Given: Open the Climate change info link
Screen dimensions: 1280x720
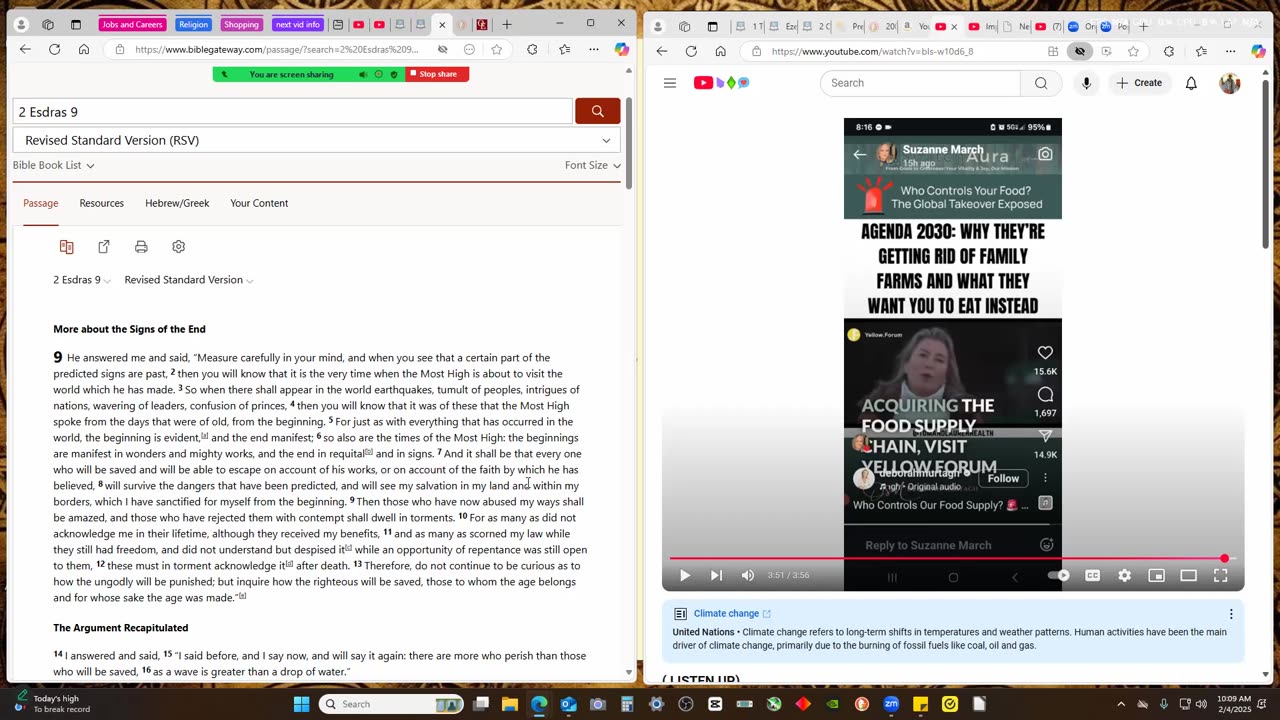Looking at the screenshot, I should (x=732, y=614).
